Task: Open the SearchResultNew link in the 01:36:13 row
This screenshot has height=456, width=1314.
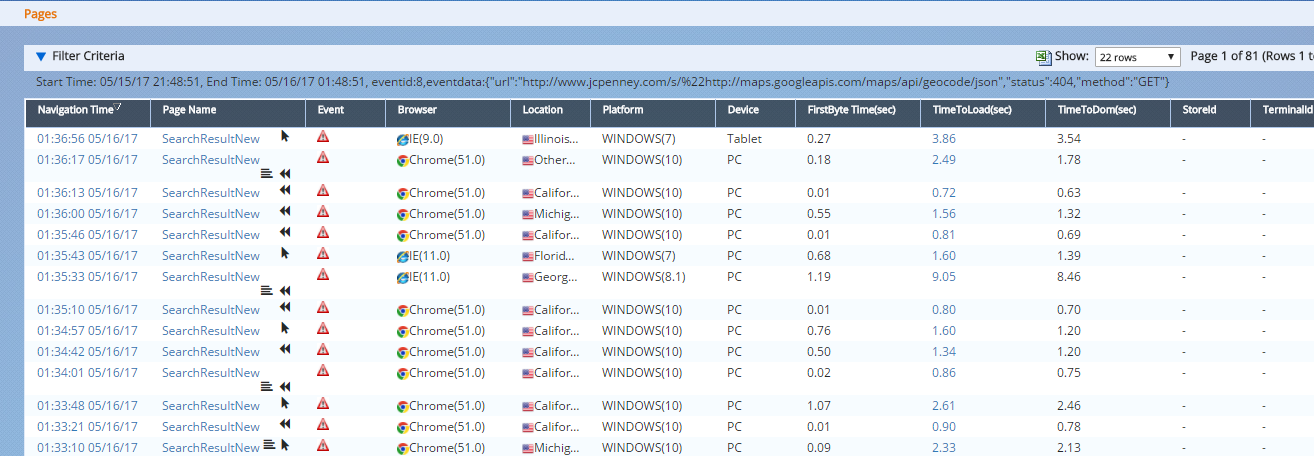Action: 211,193
